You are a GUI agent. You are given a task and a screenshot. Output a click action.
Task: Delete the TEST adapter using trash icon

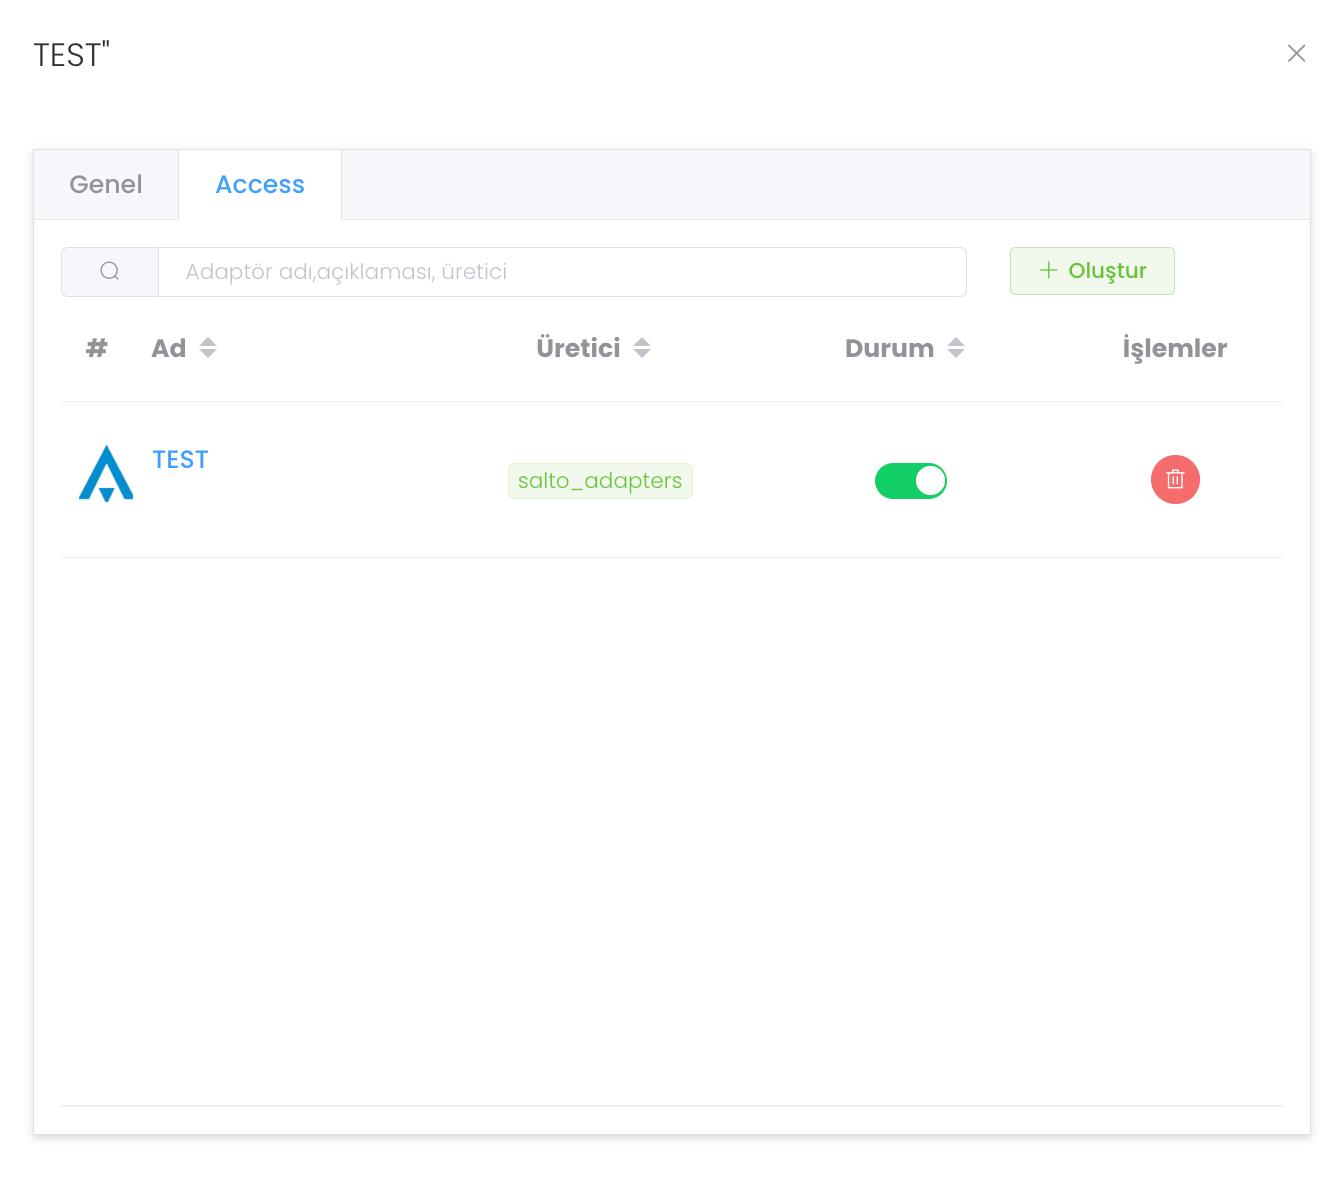(1175, 480)
